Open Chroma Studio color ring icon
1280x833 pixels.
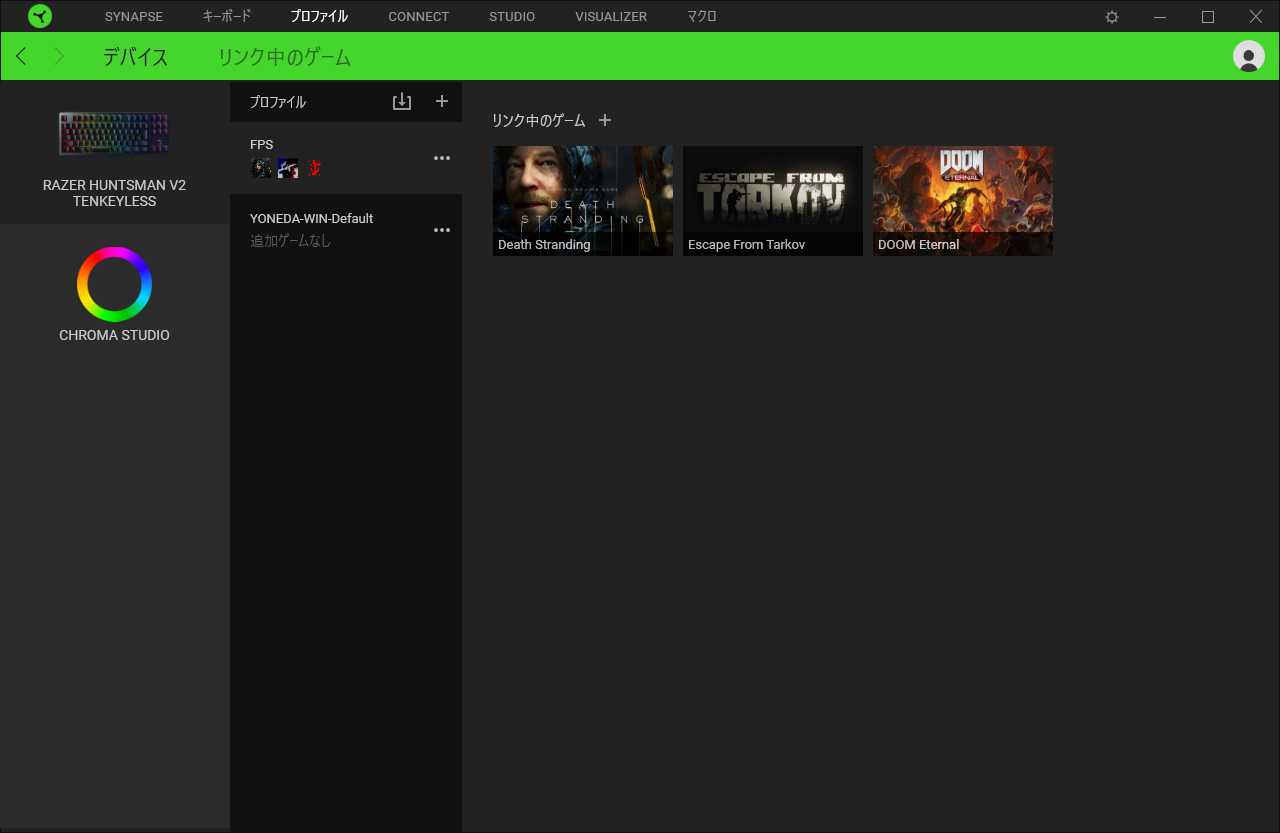tap(114, 285)
